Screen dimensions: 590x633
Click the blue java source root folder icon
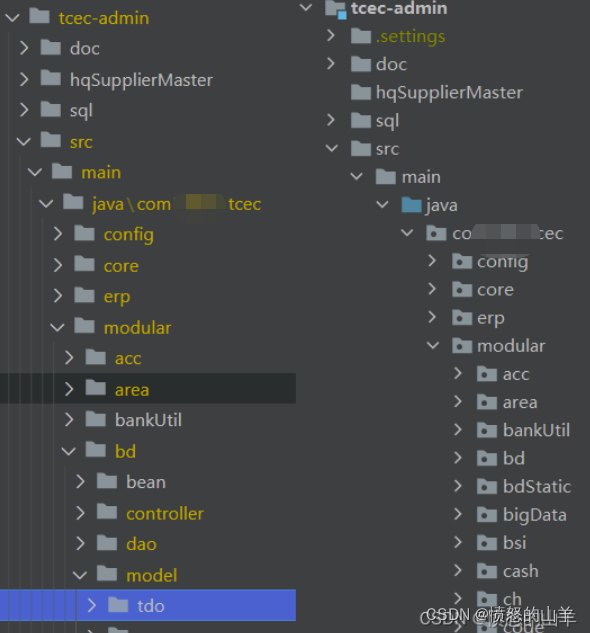(412, 205)
